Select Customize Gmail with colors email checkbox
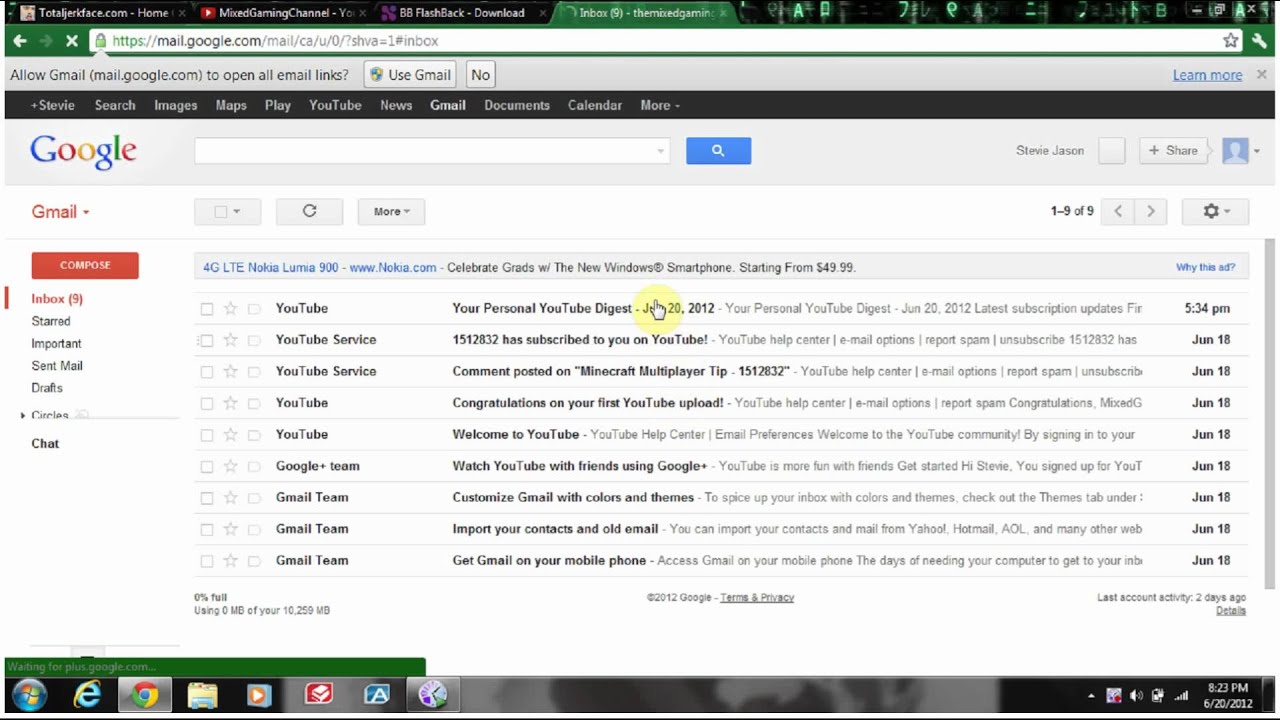Image resolution: width=1280 pixels, height=720 pixels. coord(207,498)
